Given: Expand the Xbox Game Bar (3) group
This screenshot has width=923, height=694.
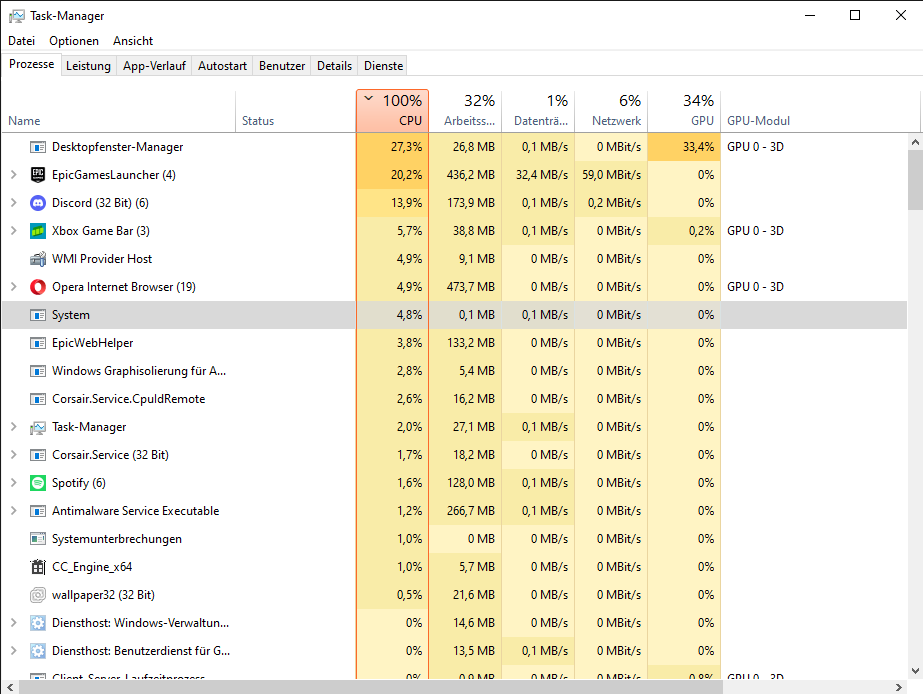Looking at the screenshot, I should click(14, 231).
